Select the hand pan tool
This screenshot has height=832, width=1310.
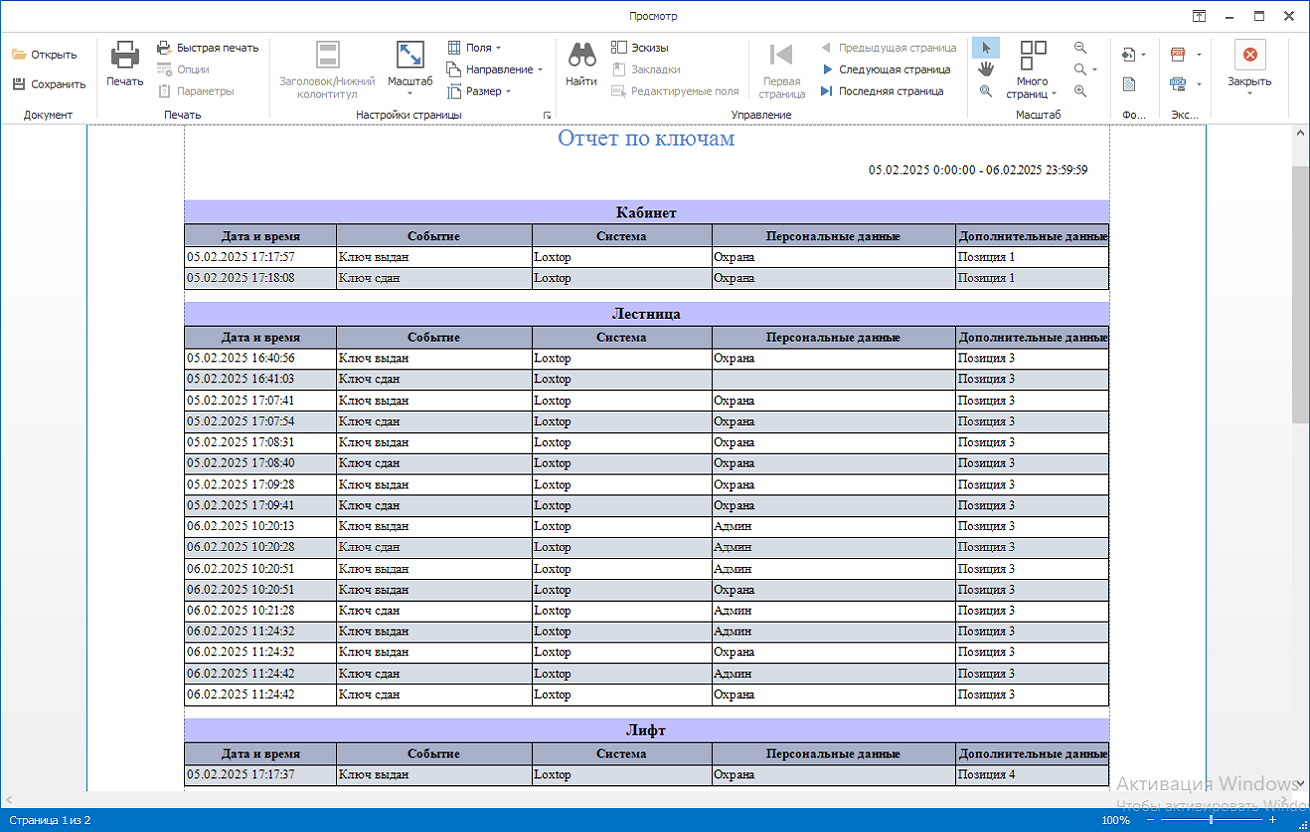pyautogui.click(x=985, y=69)
